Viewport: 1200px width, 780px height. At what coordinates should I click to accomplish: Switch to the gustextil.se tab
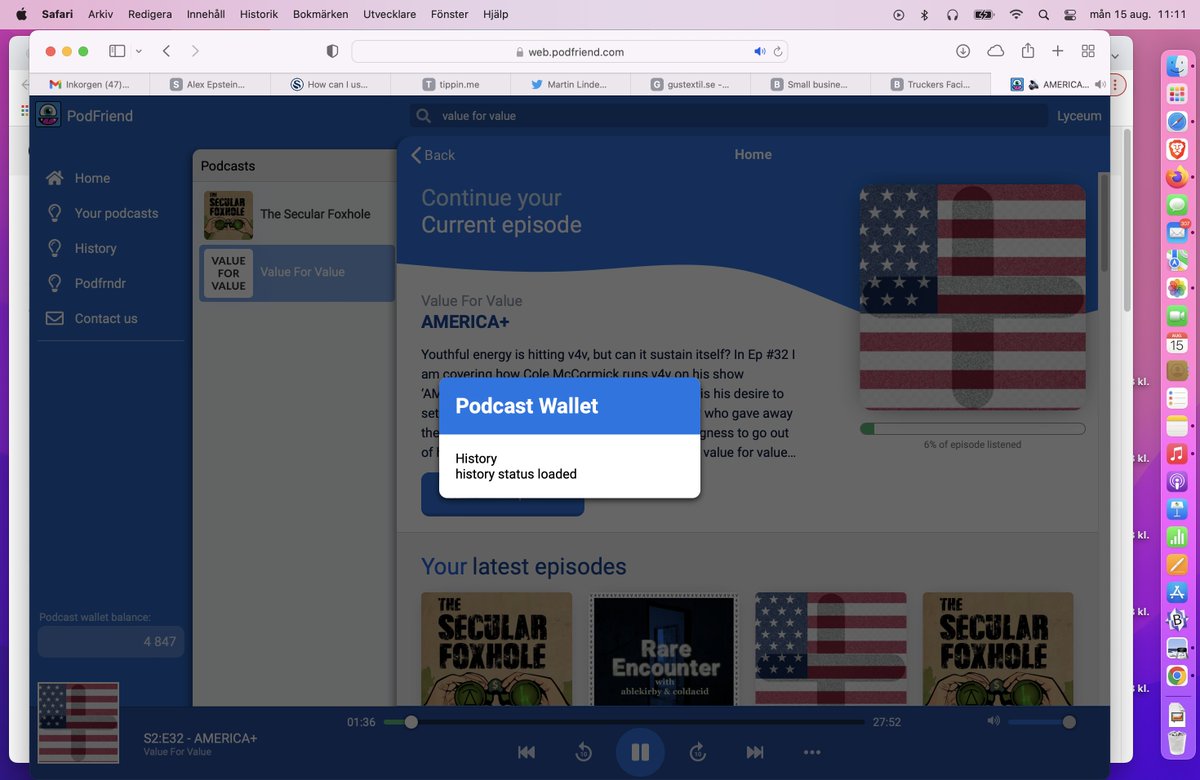click(x=690, y=84)
